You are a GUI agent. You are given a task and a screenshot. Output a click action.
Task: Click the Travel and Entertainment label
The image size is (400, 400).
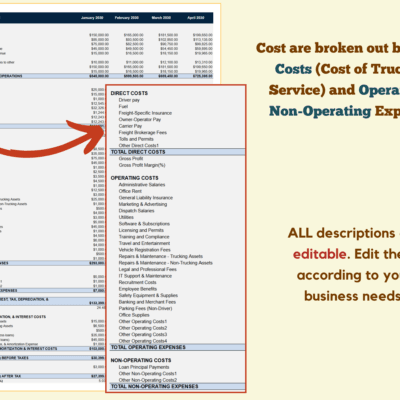(x=144, y=243)
